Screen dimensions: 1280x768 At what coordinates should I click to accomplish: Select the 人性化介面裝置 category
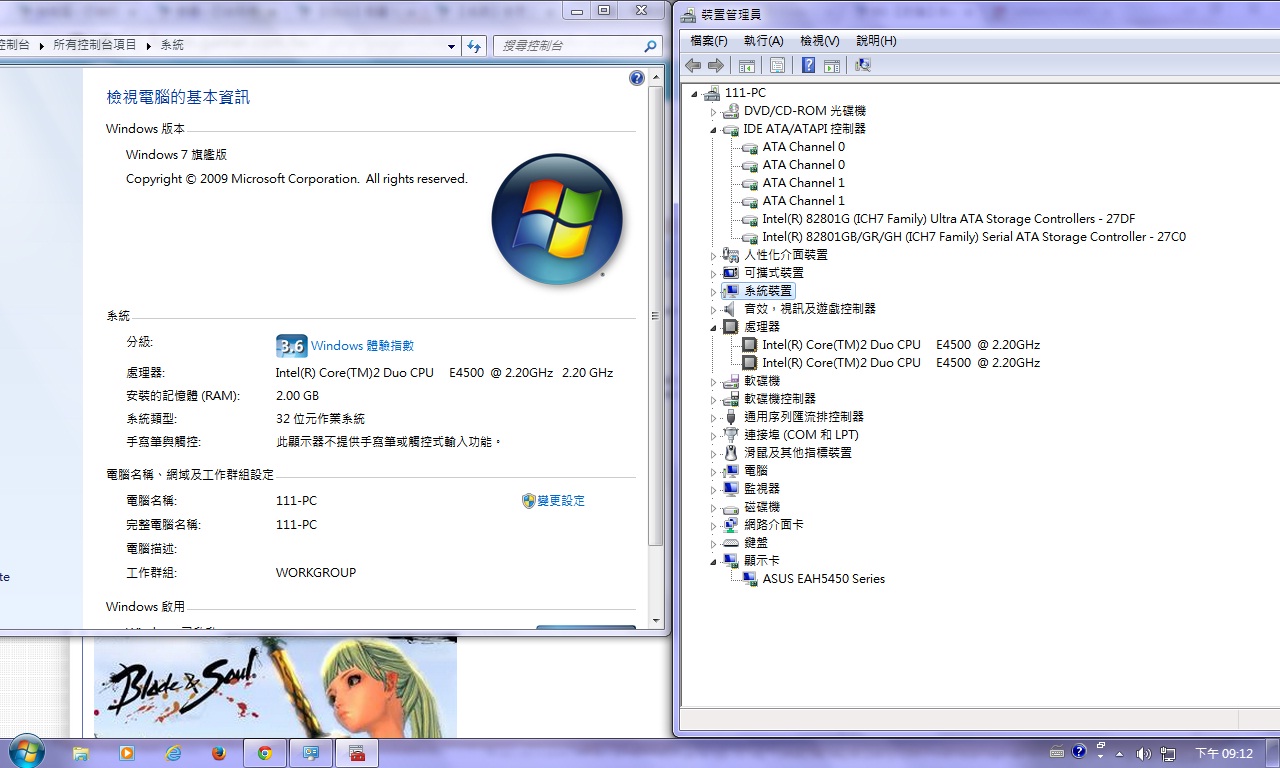[x=785, y=255]
